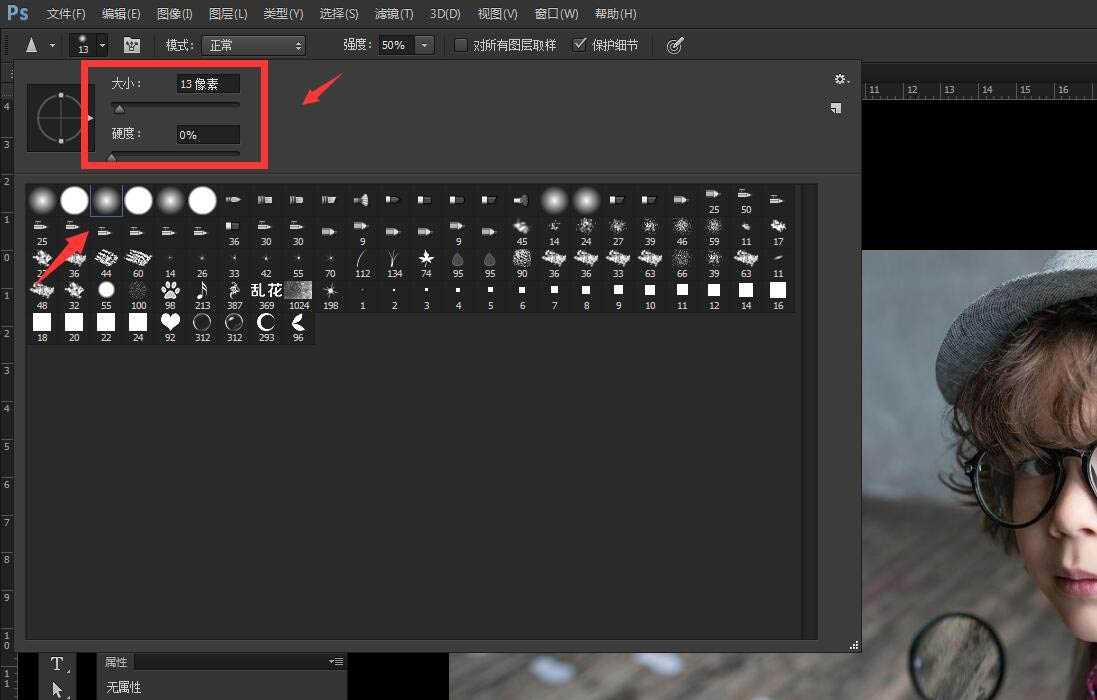This screenshot has height=700, width=1097.
Task: Select the dragon-shaped brush 387
Action: 234,296
